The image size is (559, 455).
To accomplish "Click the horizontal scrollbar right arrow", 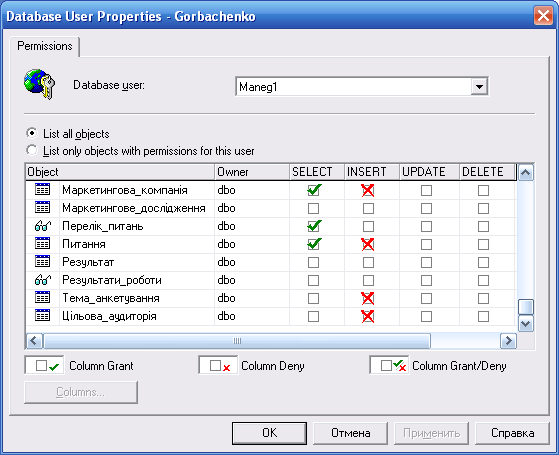I will [x=508, y=341].
